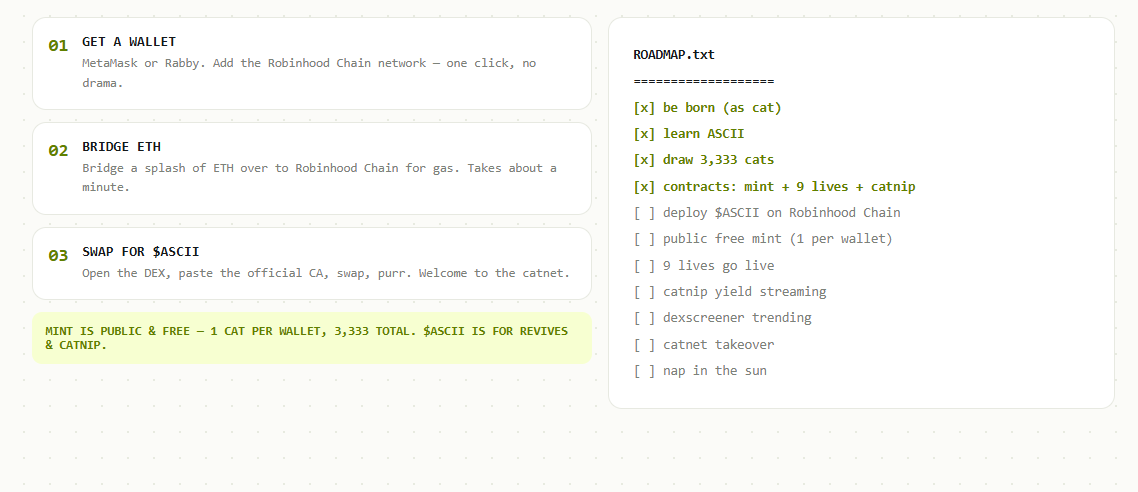This screenshot has height=492, width=1138.
Task: Click the 'nap in the sun' roadmap item
Action: tap(700, 371)
